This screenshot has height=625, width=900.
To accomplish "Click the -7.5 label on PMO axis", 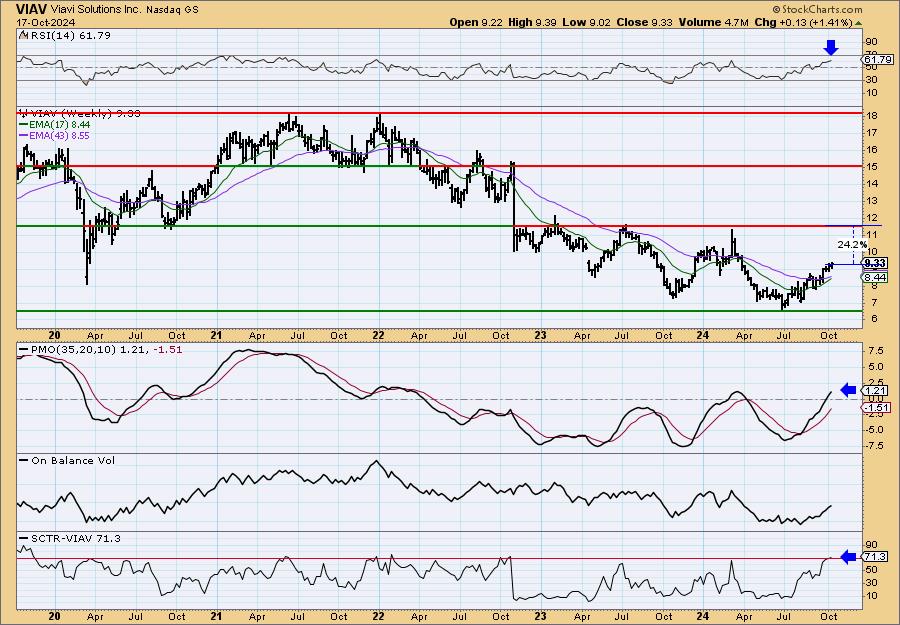I will (873, 445).
